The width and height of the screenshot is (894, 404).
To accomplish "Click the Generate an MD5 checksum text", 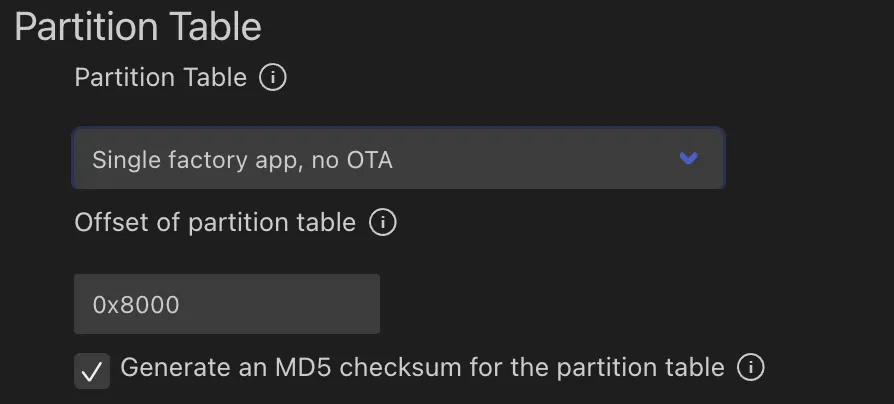I will pos(422,367).
